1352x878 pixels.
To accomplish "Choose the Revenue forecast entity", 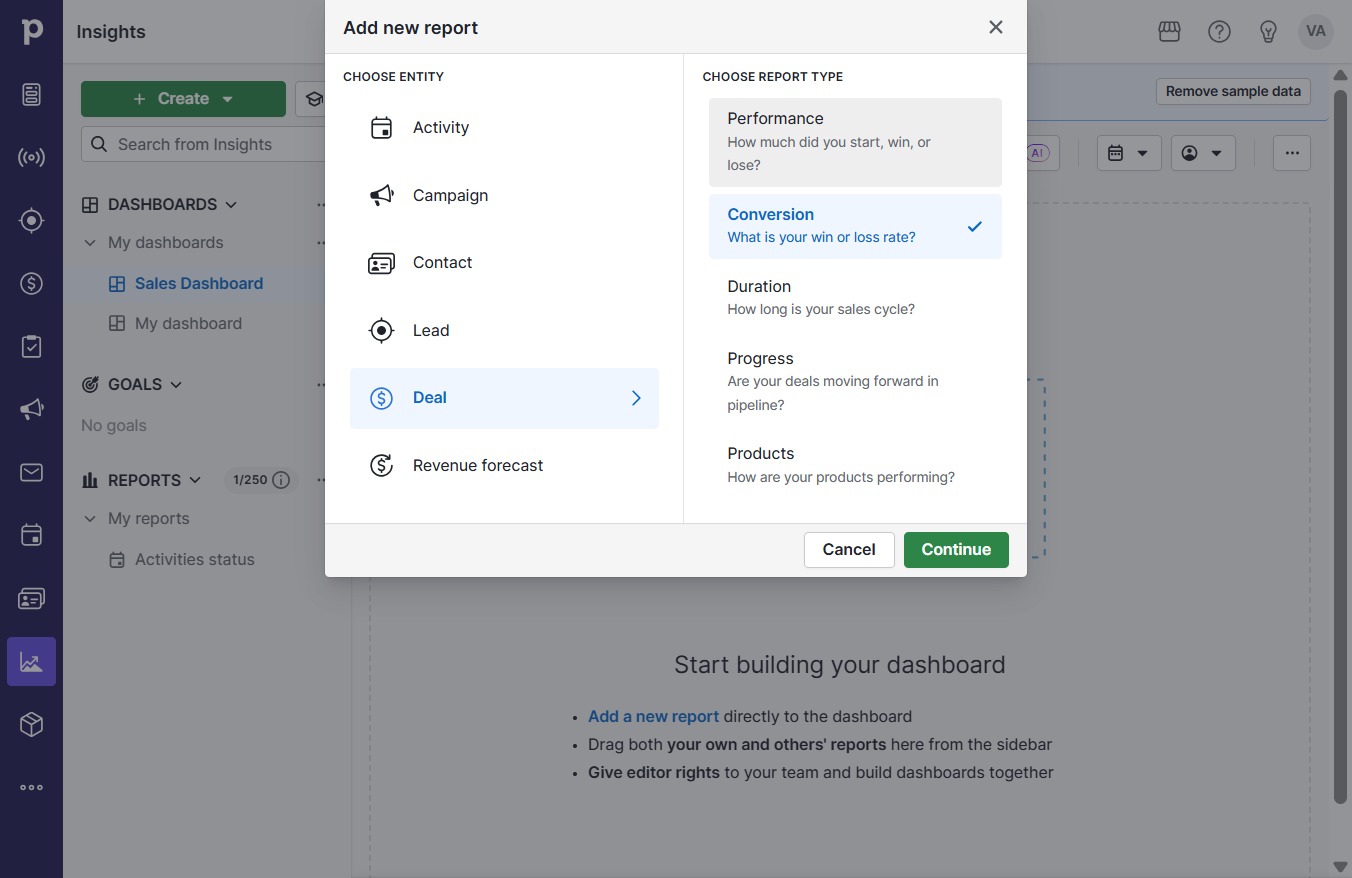I will tap(504, 466).
